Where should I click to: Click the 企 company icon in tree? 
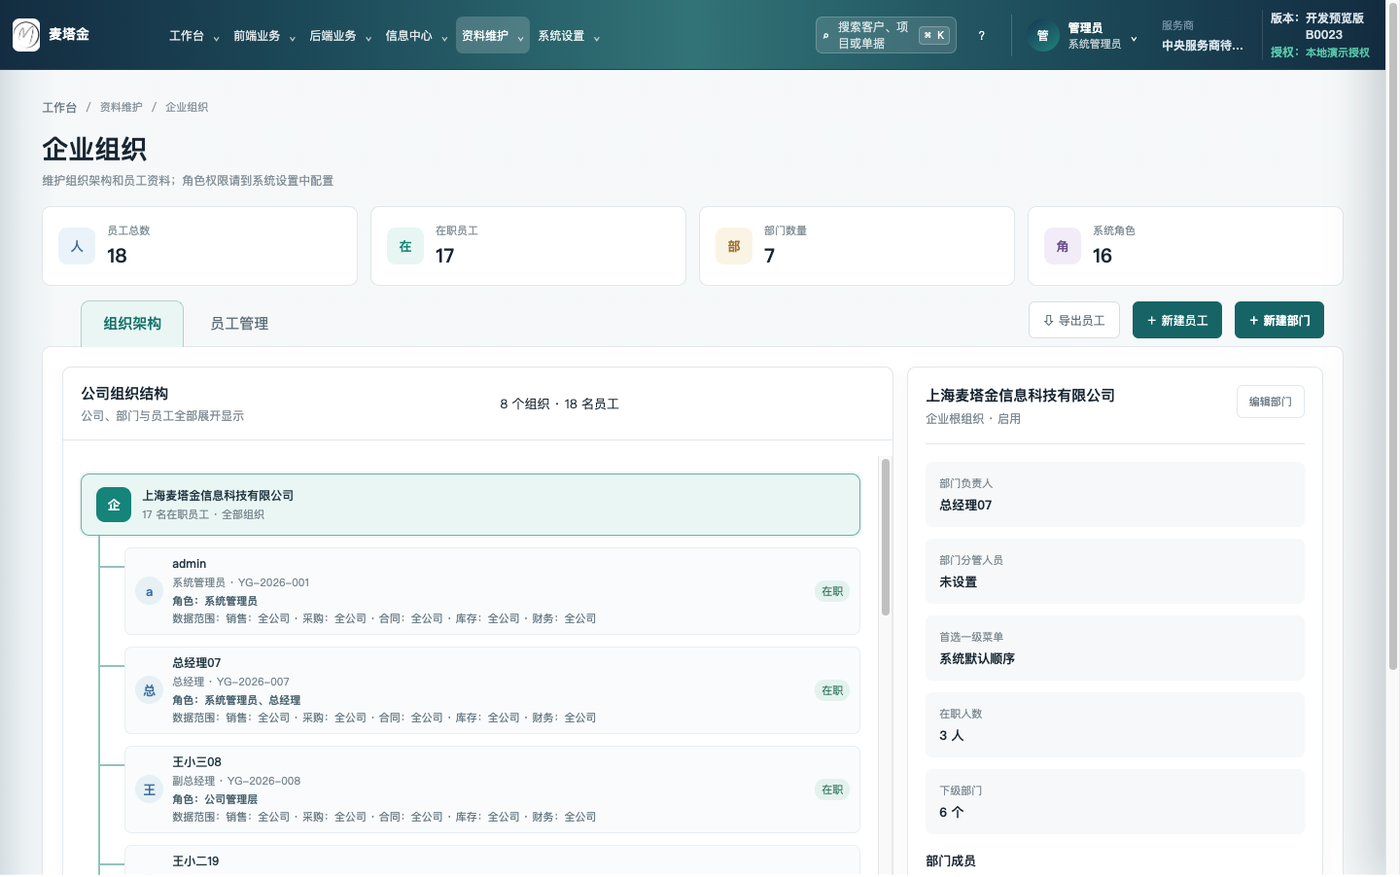(x=114, y=505)
